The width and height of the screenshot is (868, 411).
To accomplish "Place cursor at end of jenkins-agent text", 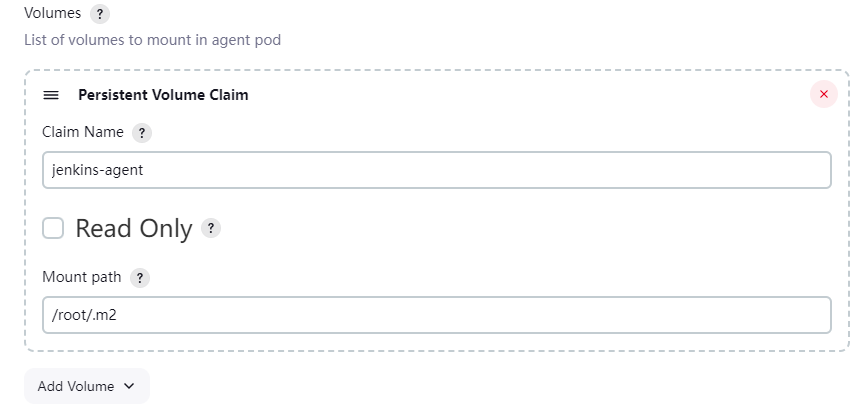I will click(x=144, y=170).
